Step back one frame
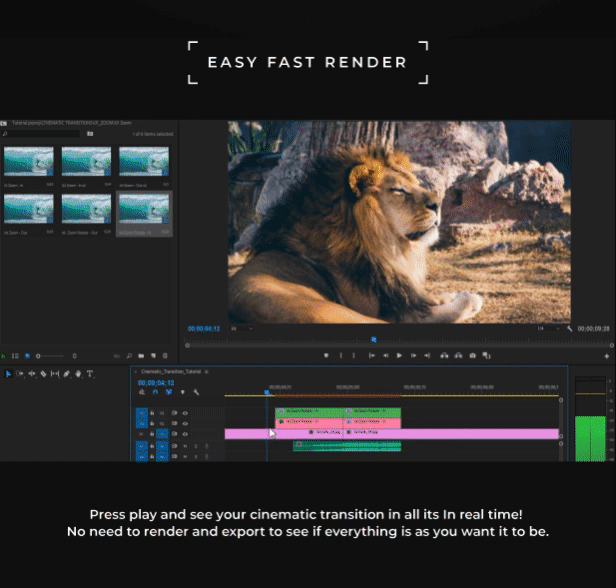 (385, 355)
